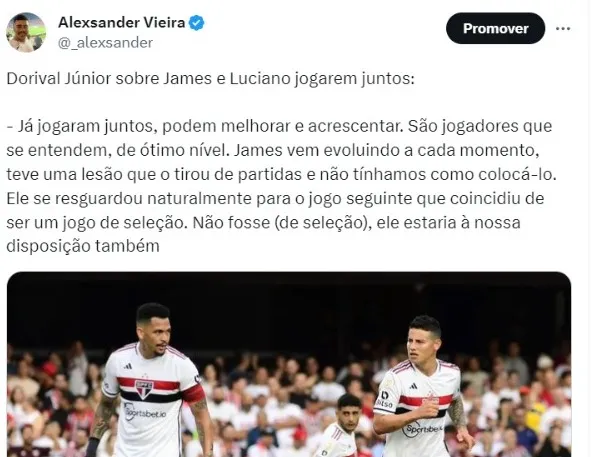Click the sleeve sponsor patch on right player

click(383, 399)
